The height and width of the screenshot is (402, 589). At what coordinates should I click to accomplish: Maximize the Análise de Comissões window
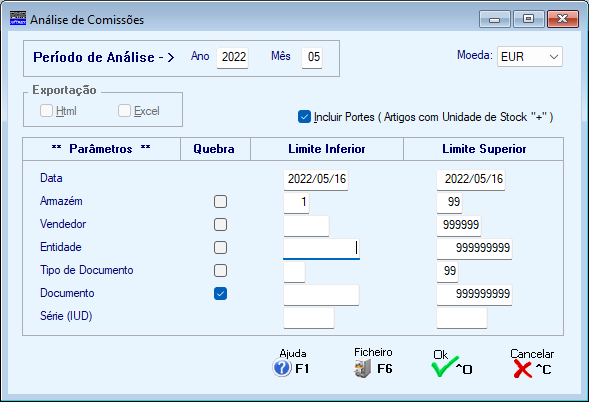[x=529, y=19]
